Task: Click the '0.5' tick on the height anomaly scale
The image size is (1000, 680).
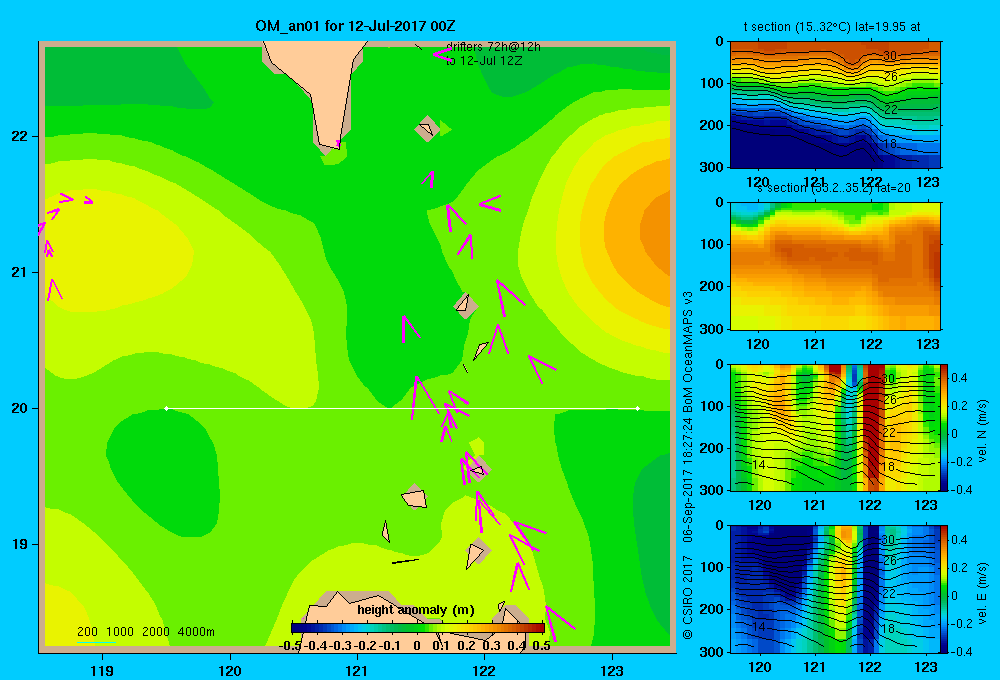Action: 541,646
